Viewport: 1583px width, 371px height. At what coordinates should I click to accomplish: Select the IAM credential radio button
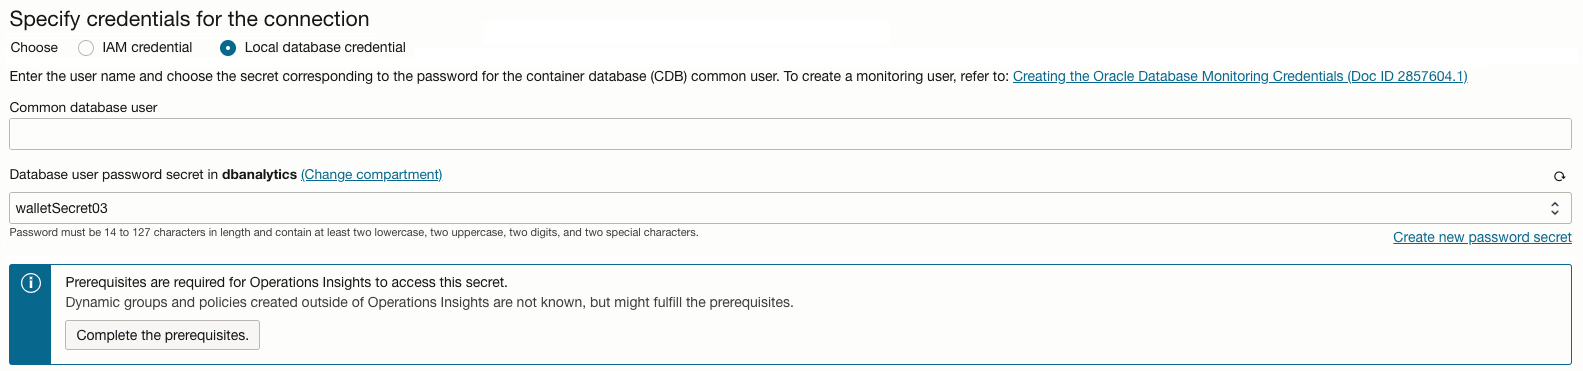pos(86,48)
